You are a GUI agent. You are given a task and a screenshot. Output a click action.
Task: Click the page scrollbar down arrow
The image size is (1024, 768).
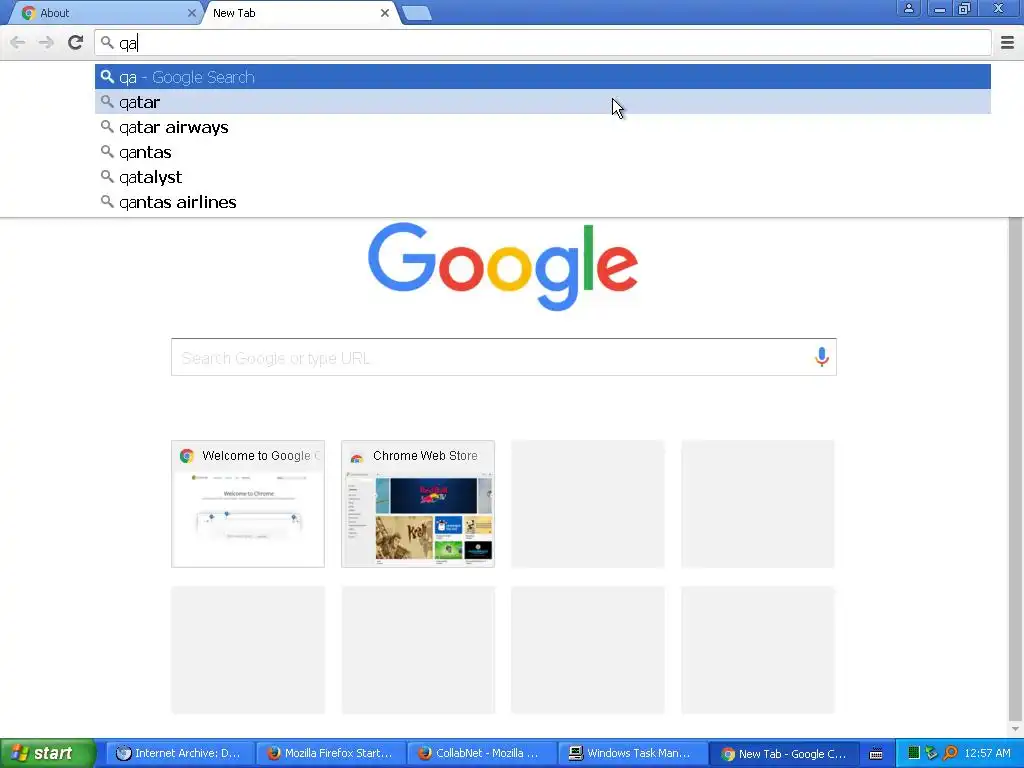coord(1016,729)
